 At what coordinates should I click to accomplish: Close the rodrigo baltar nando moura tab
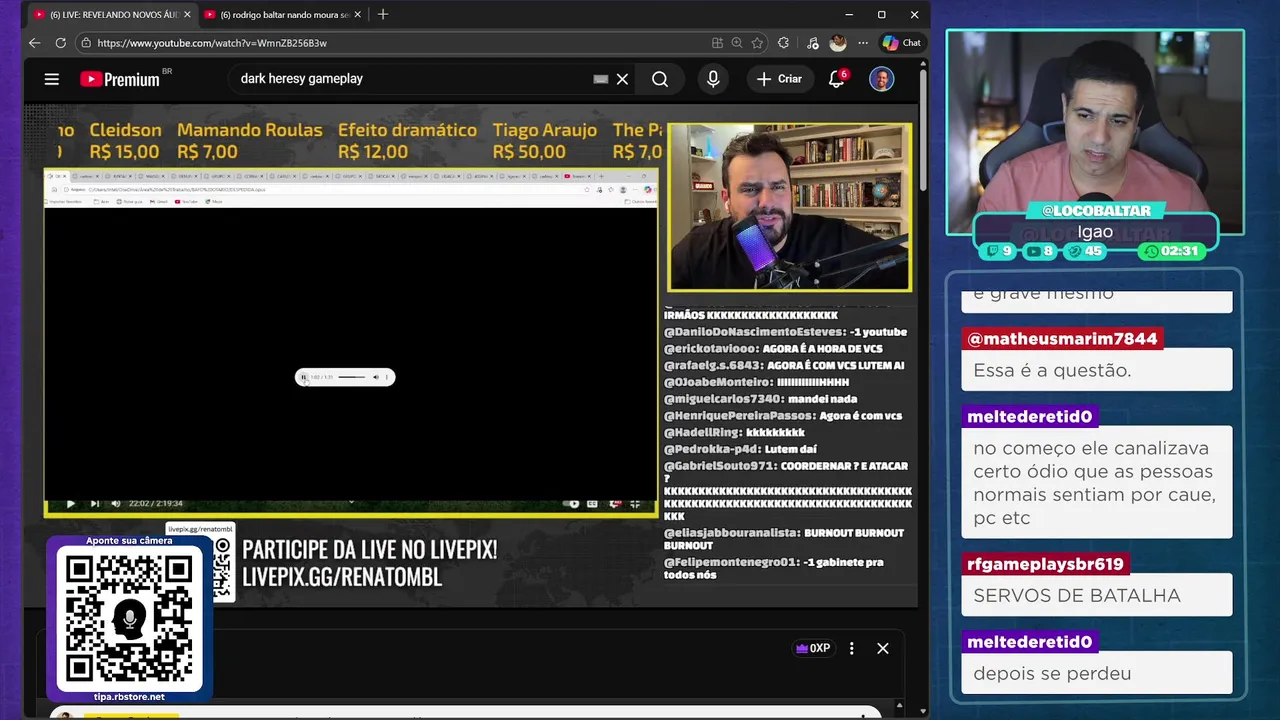click(x=357, y=15)
